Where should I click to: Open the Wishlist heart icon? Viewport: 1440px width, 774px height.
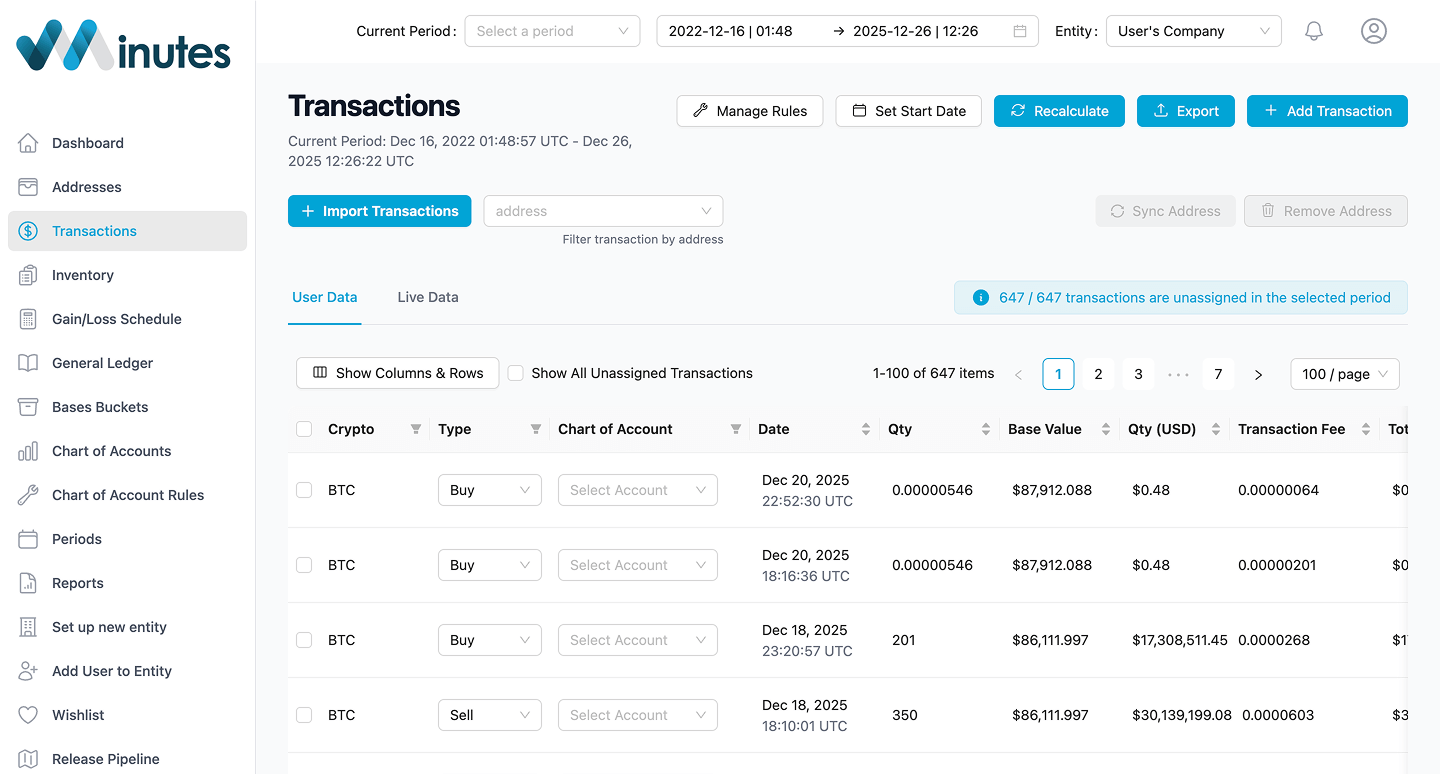click(30, 714)
